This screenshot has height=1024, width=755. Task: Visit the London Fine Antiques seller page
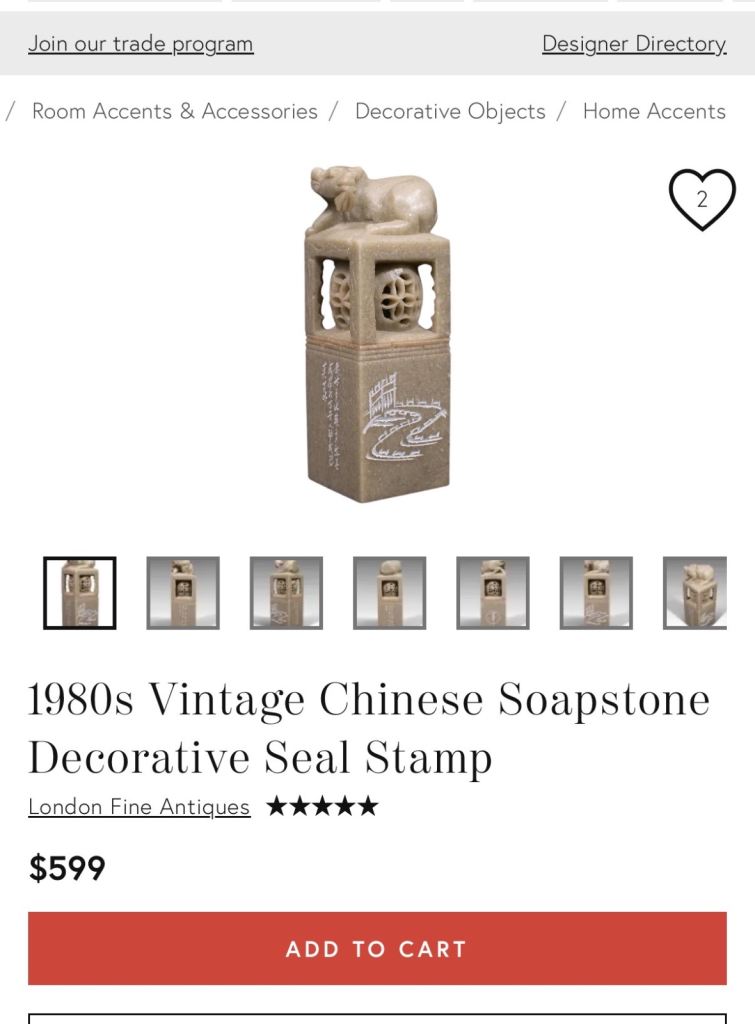[139, 807]
